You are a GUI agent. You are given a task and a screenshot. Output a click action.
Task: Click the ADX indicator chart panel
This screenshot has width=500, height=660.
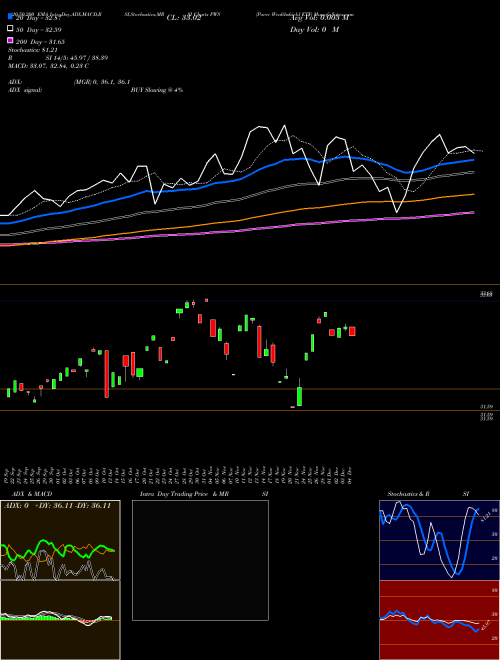60,540
